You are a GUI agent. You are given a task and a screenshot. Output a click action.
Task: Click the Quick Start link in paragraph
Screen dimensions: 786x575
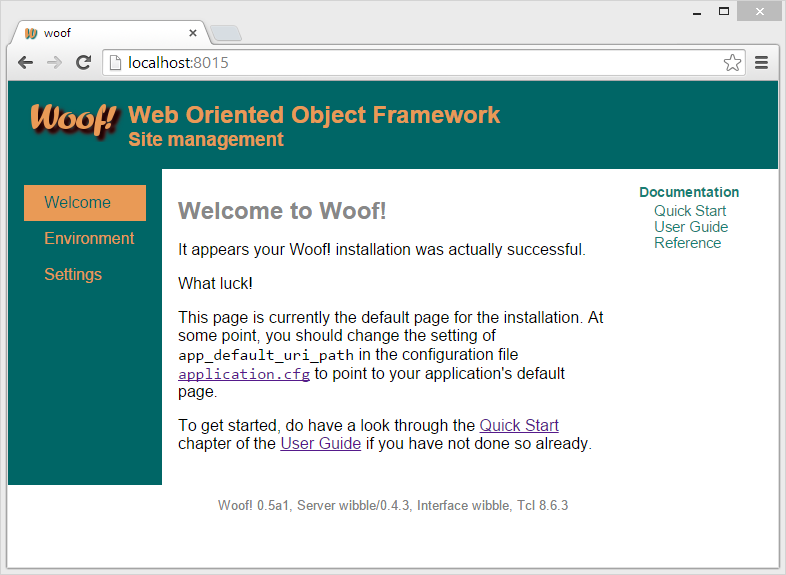click(x=519, y=426)
